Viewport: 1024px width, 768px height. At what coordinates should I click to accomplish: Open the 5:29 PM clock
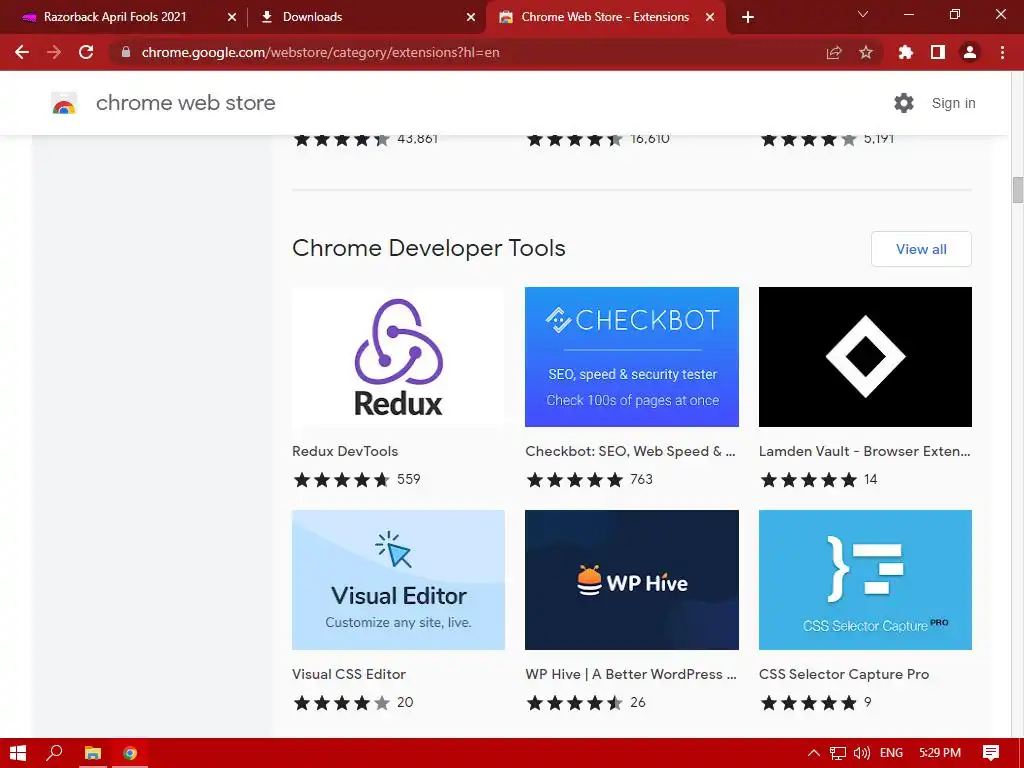[940, 753]
